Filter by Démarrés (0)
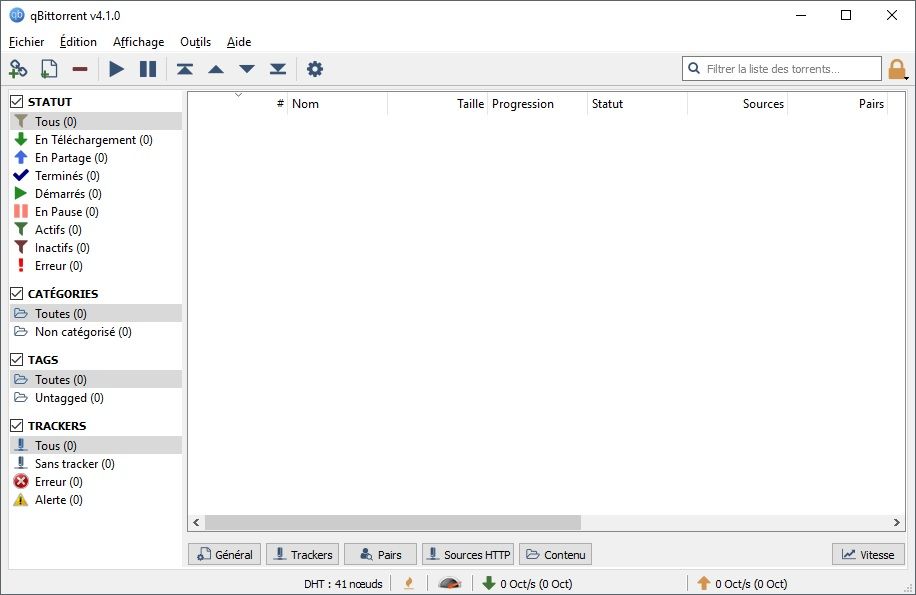Image resolution: width=916 pixels, height=595 pixels. pyautogui.click(x=96, y=194)
